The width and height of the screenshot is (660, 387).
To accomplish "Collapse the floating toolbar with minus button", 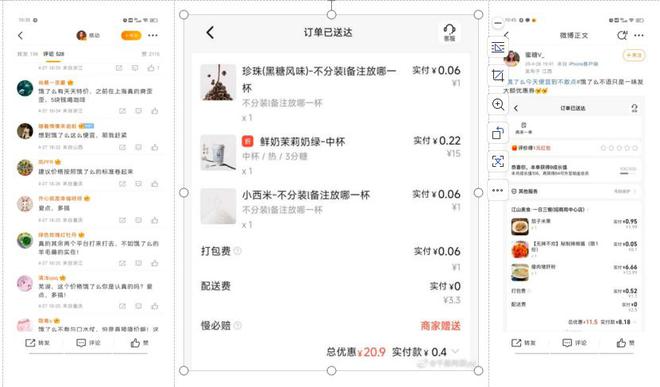I will tap(498, 23).
